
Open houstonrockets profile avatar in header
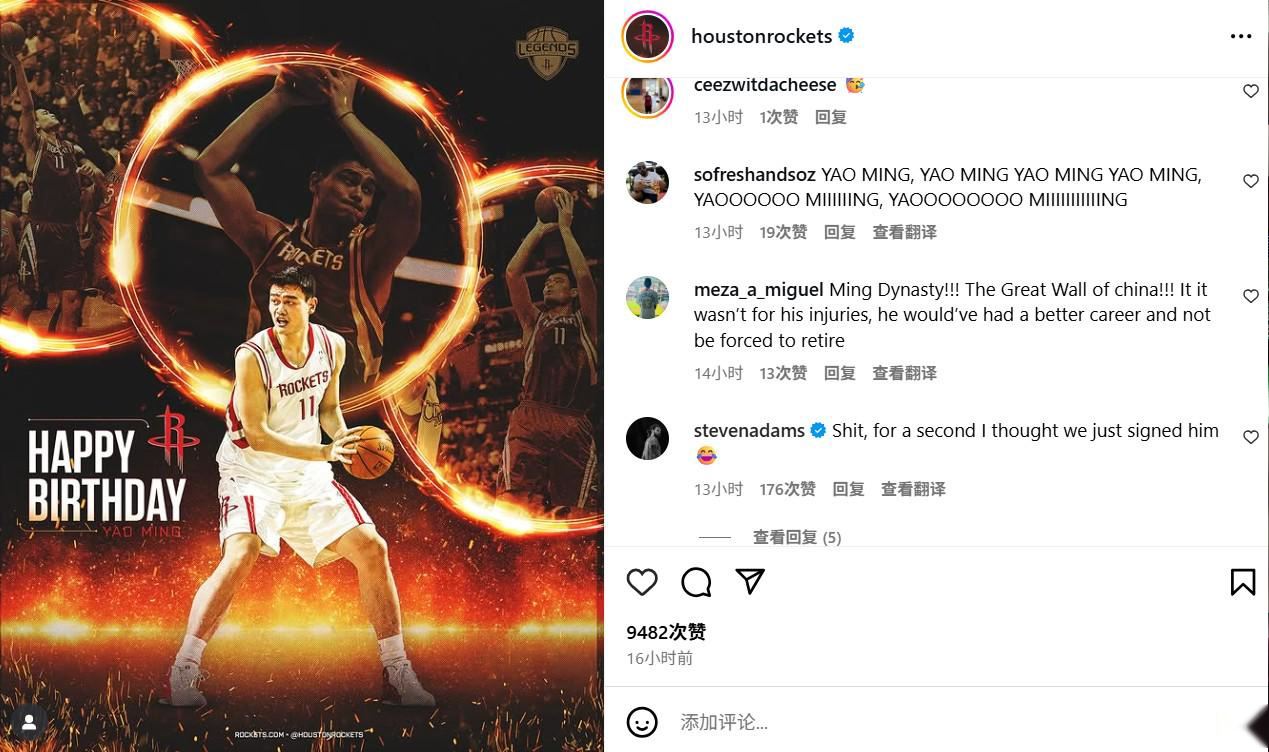tap(648, 36)
